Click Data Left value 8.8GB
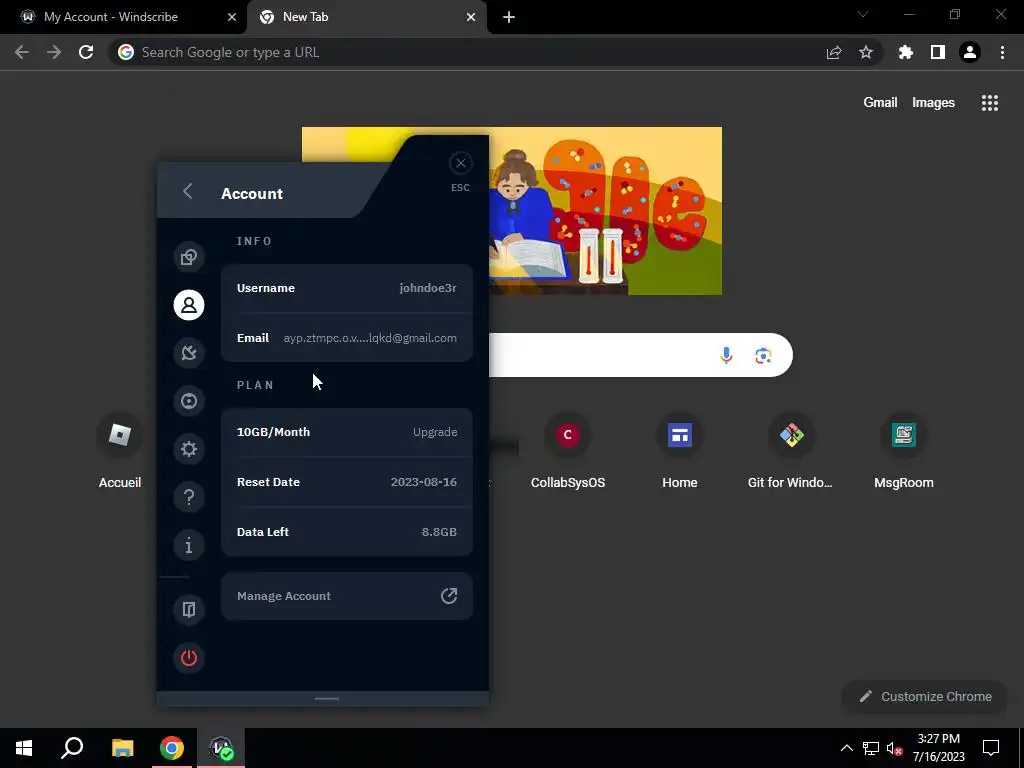Viewport: 1024px width, 768px height. click(440, 532)
